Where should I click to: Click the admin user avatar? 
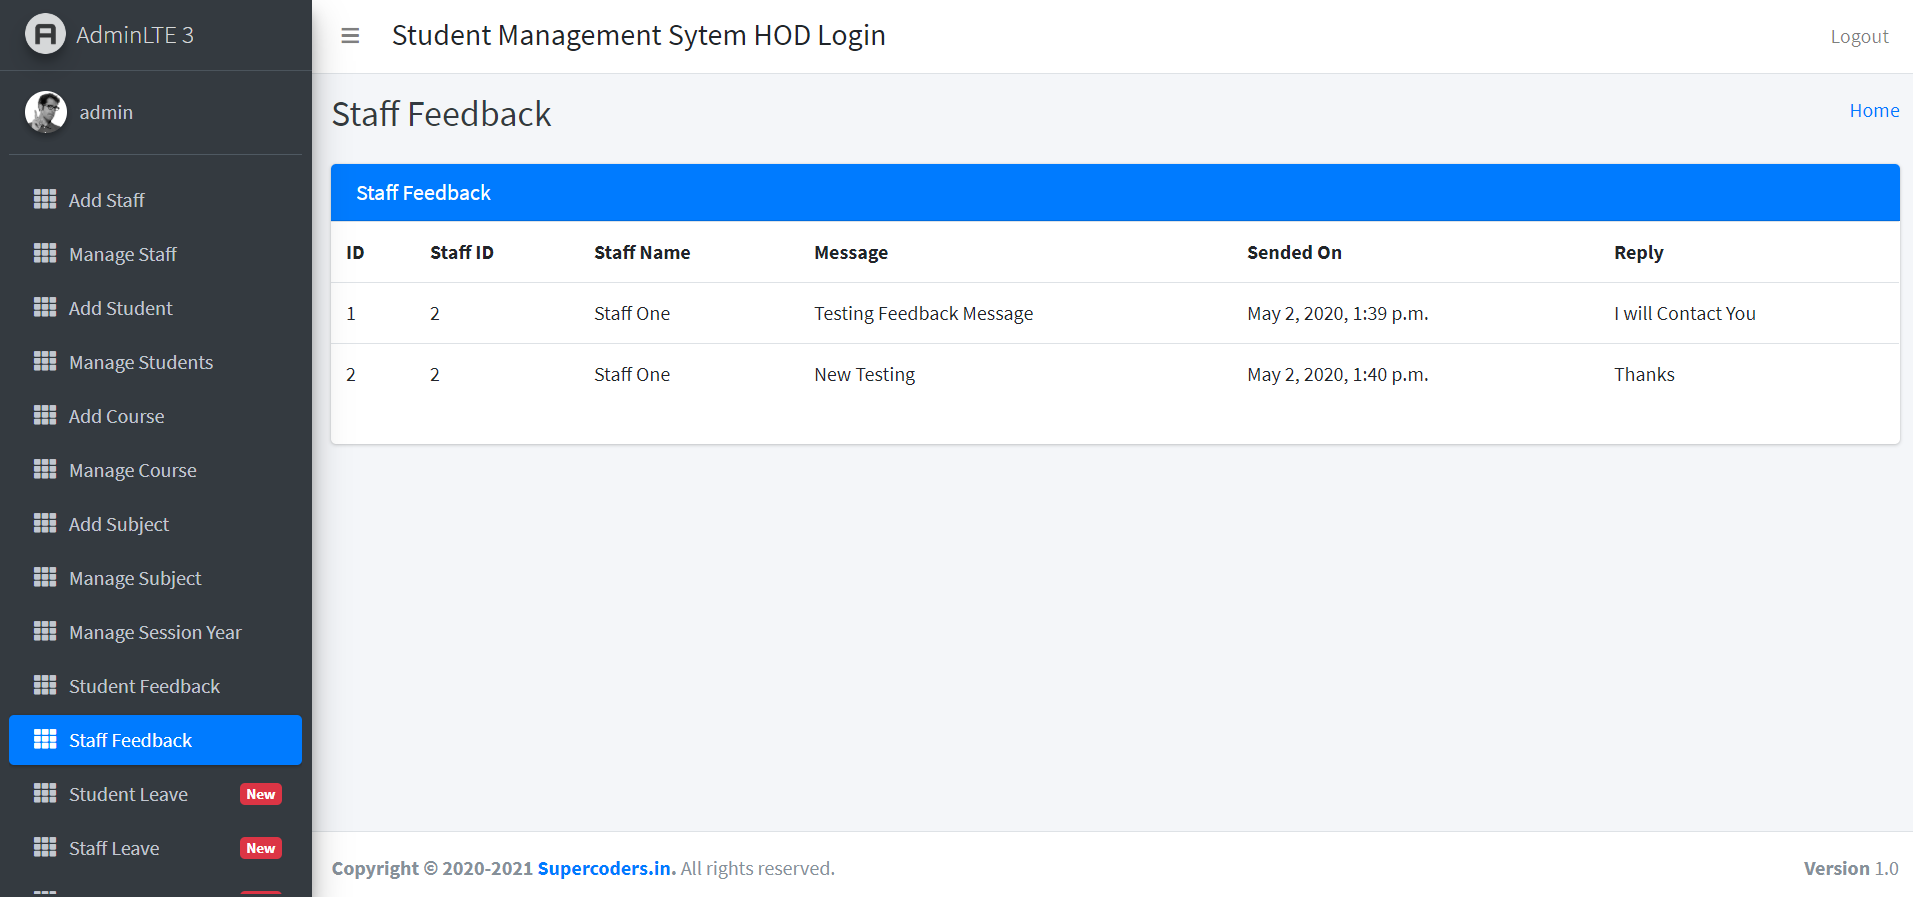tap(46, 112)
